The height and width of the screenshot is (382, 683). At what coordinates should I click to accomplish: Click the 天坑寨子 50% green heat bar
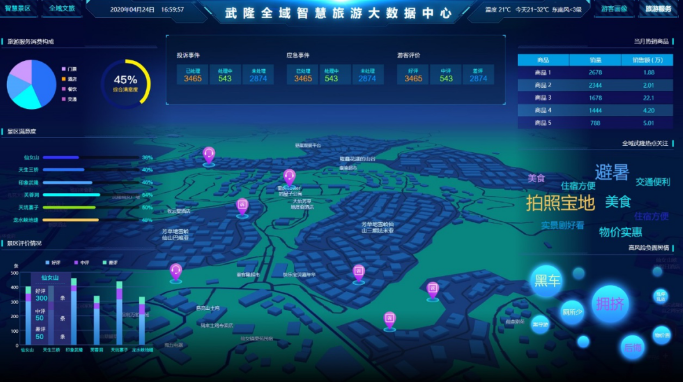pyautogui.click(x=91, y=207)
